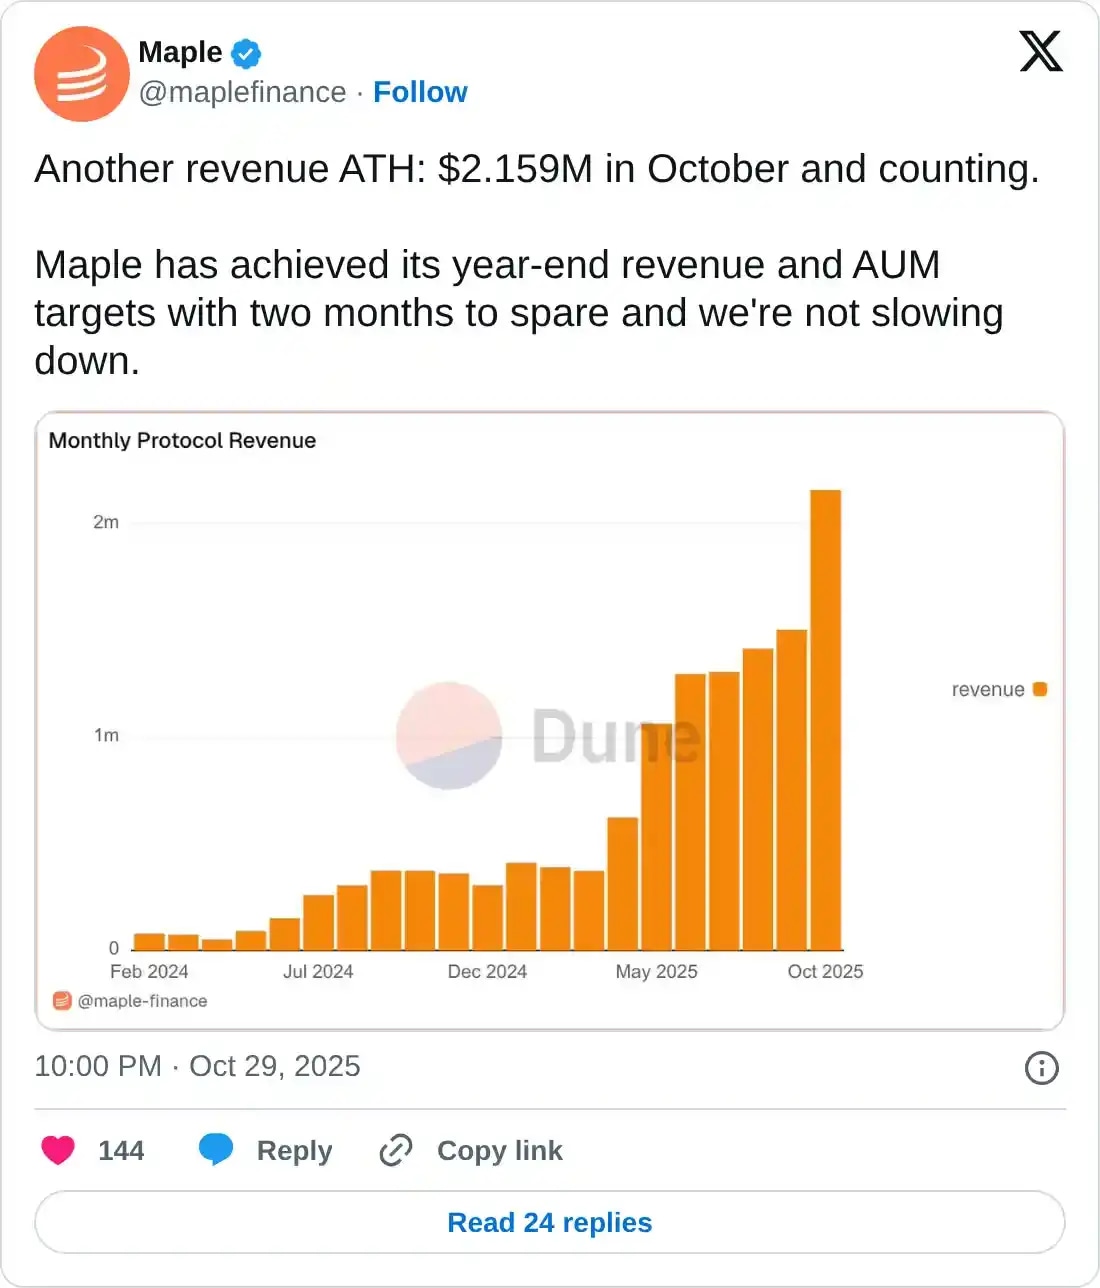
Task: Select the @maplefinance handle
Action: pyautogui.click(x=242, y=92)
